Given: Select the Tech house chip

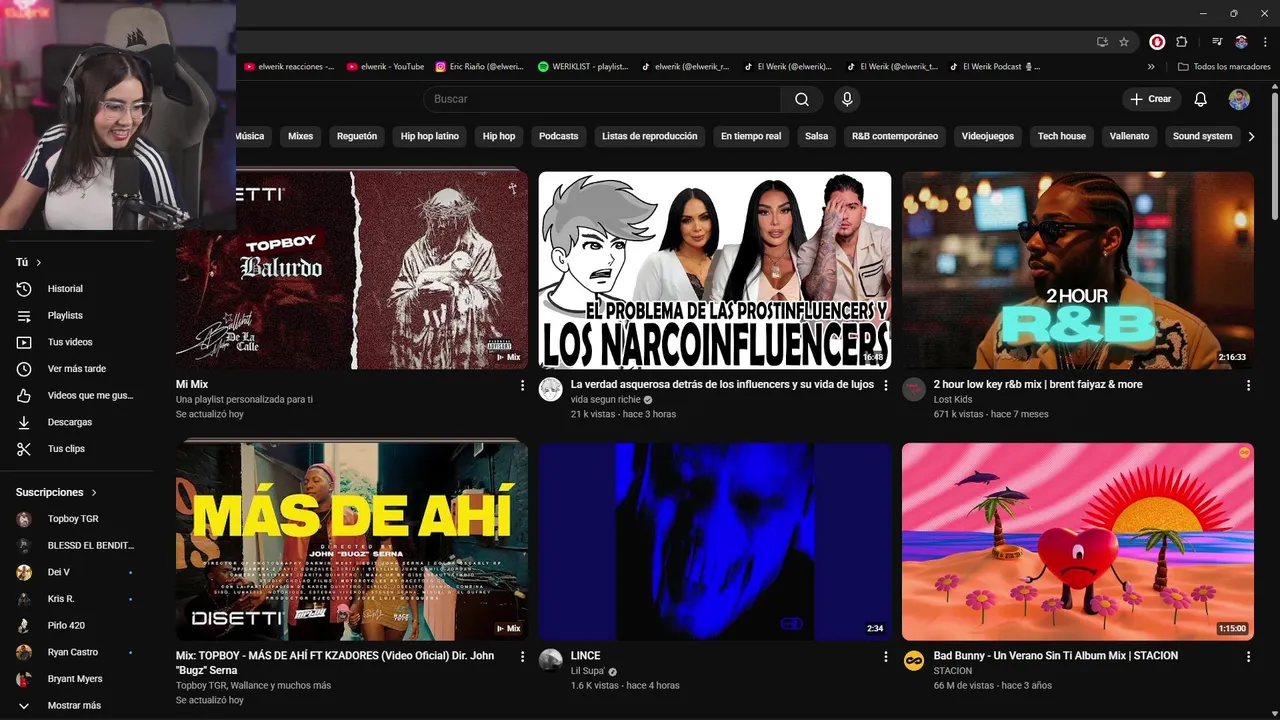Looking at the screenshot, I should pyautogui.click(x=1062, y=136).
